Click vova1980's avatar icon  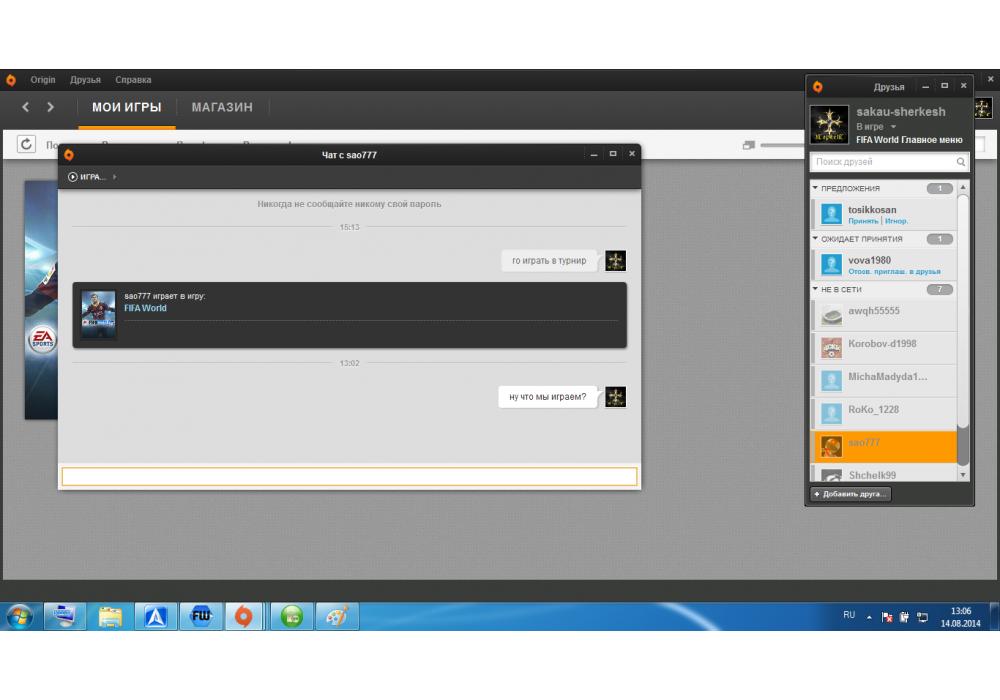point(831,265)
